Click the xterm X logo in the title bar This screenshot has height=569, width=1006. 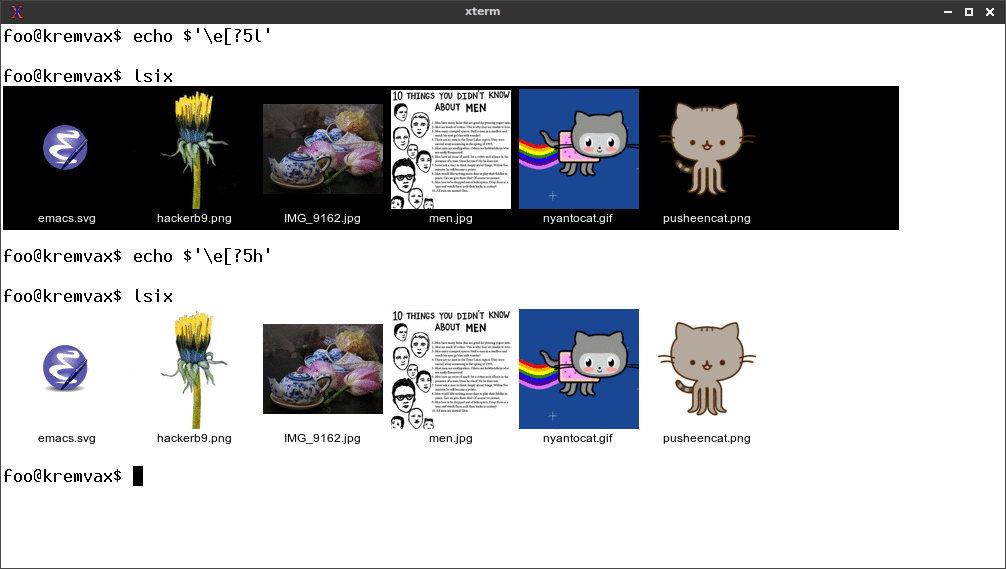17,12
